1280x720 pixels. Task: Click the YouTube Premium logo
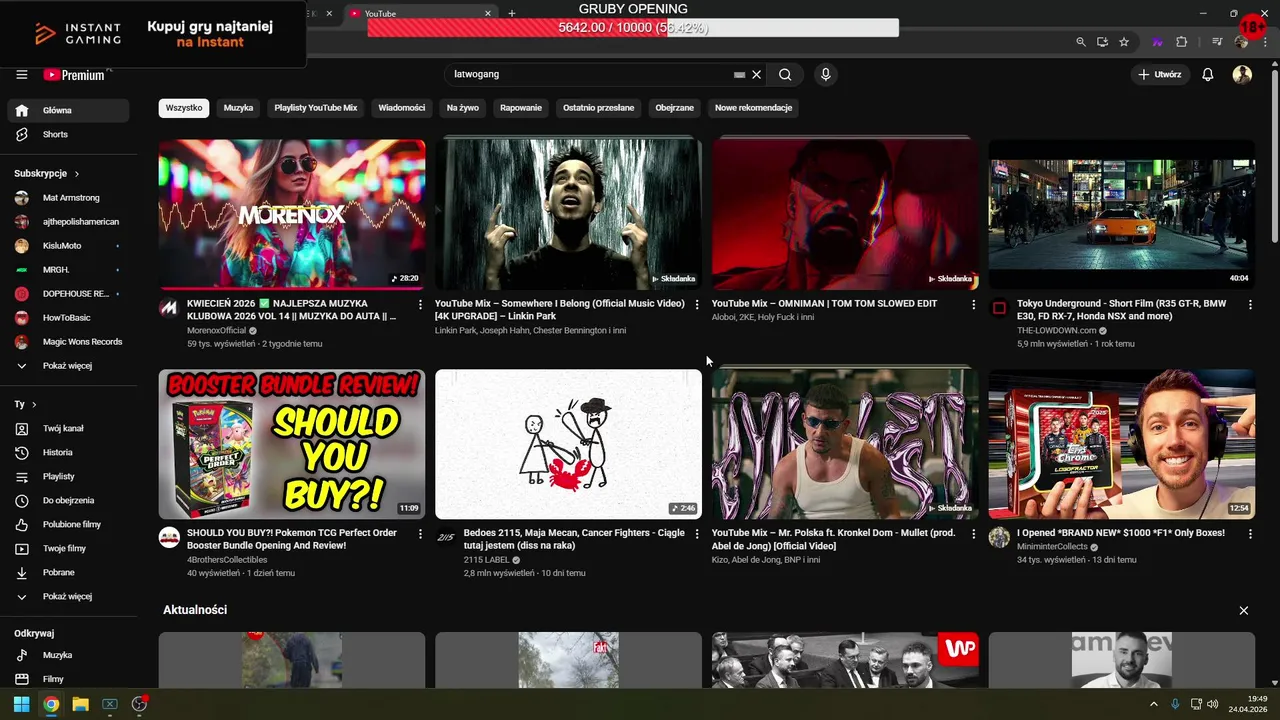74,74
